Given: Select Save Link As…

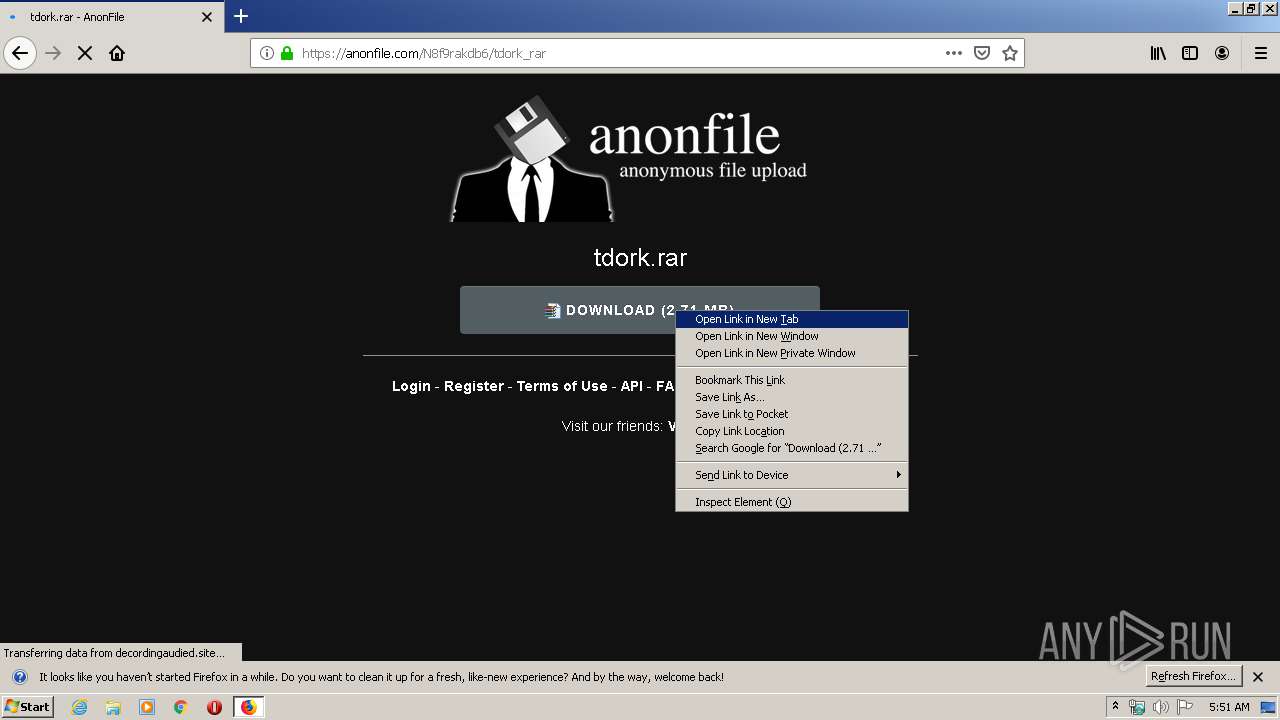Looking at the screenshot, I should point(792,397).
